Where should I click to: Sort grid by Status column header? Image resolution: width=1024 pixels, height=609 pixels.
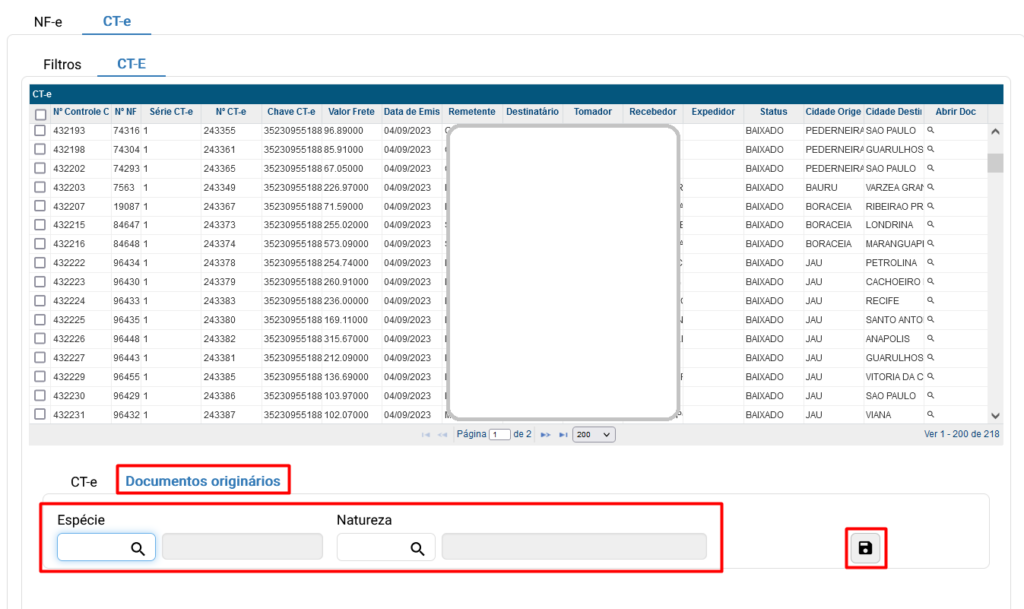(773, 112)
